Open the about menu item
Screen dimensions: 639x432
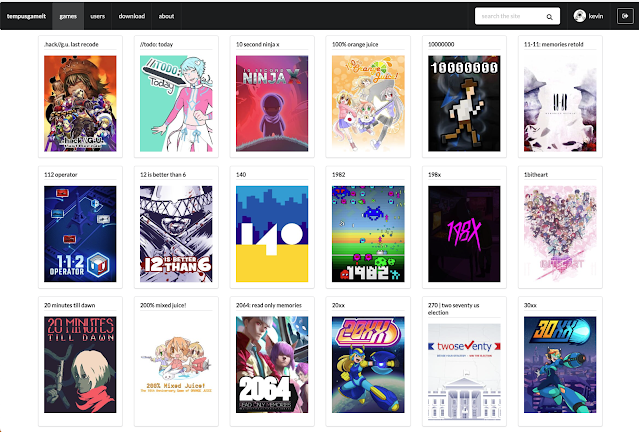(166, 16)
